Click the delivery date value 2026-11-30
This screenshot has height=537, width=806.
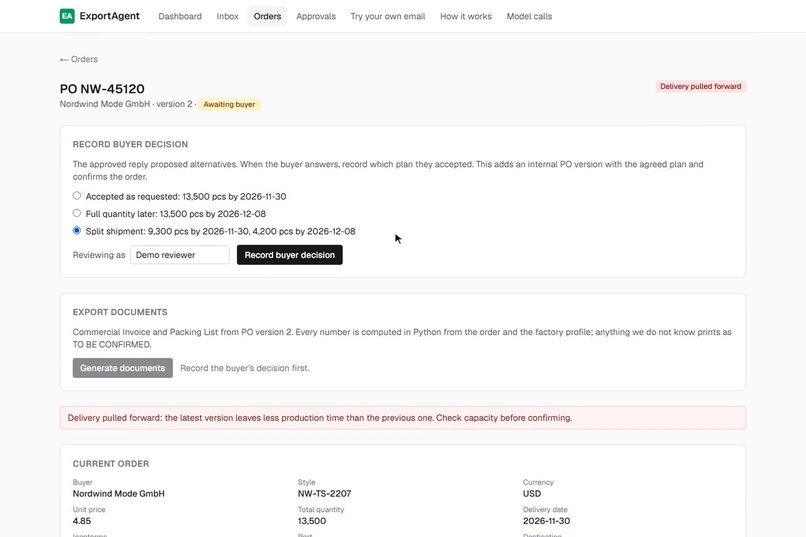546,521
